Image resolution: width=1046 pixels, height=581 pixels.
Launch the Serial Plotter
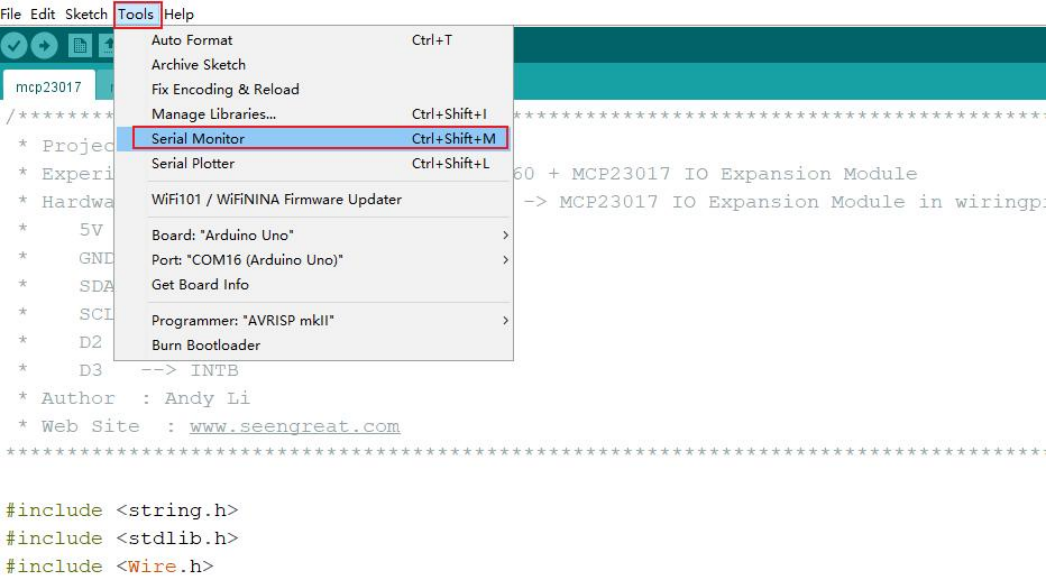[193, 163]
